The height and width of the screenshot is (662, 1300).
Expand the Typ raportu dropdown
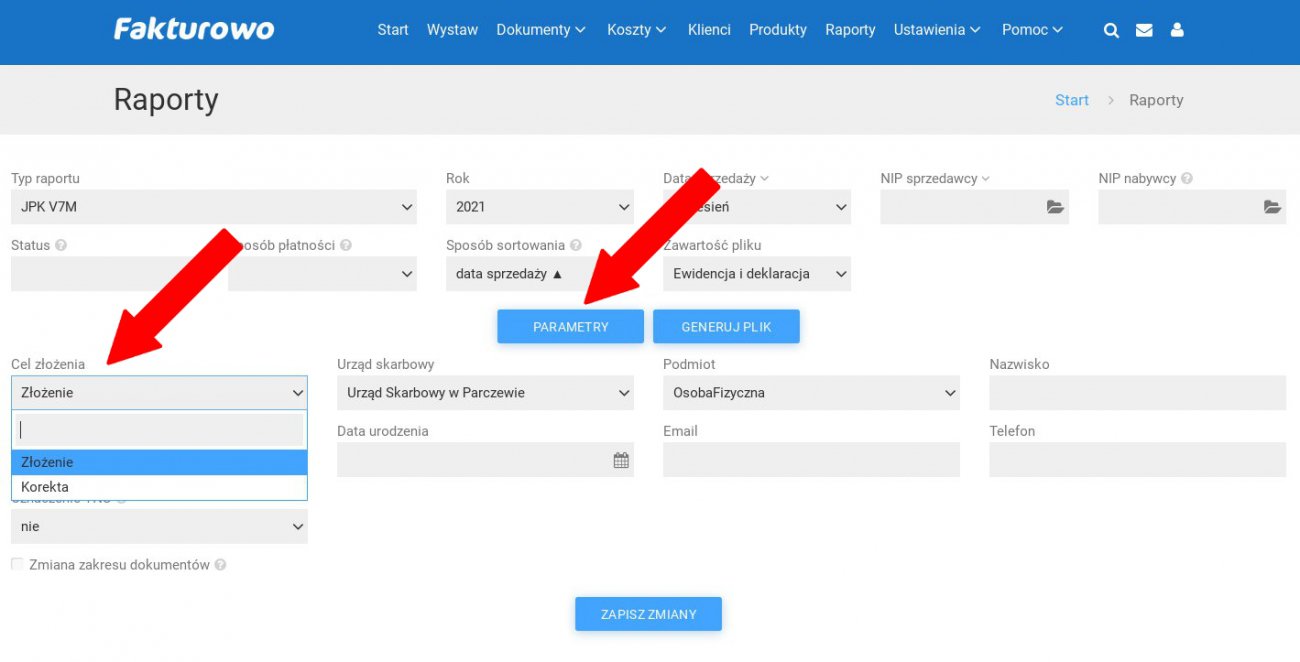213,207
